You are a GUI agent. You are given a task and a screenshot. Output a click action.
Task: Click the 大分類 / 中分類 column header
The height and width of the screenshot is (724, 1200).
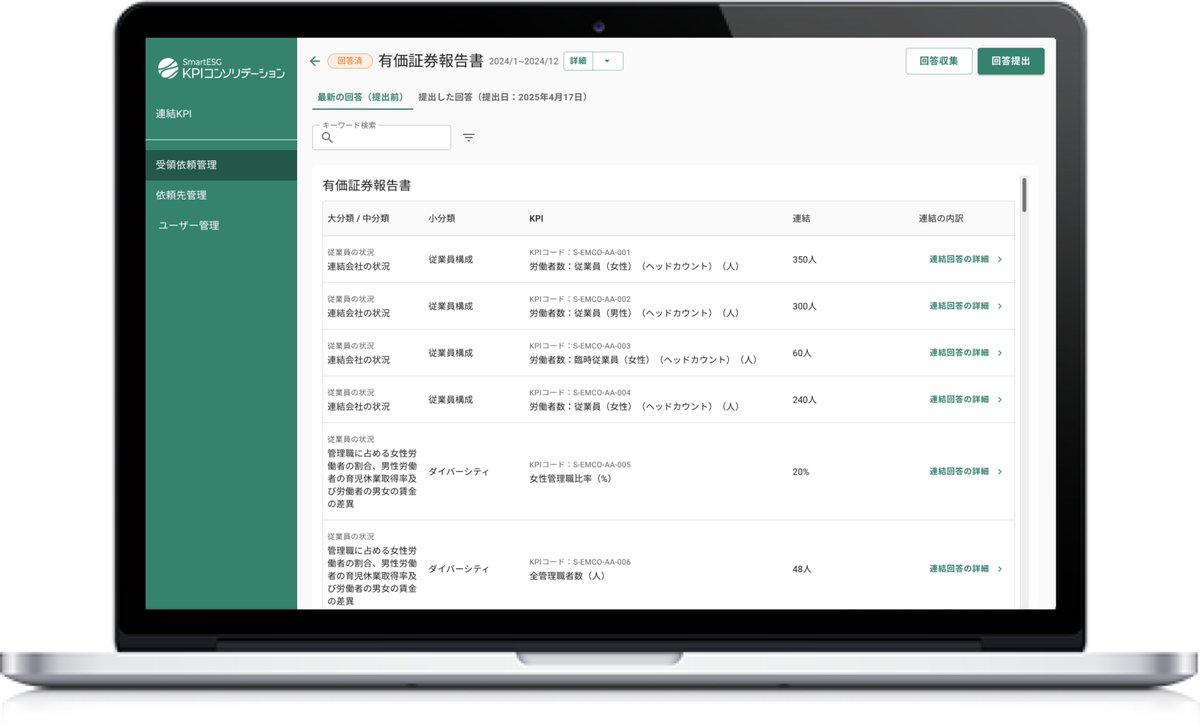[x=358, y=218]
